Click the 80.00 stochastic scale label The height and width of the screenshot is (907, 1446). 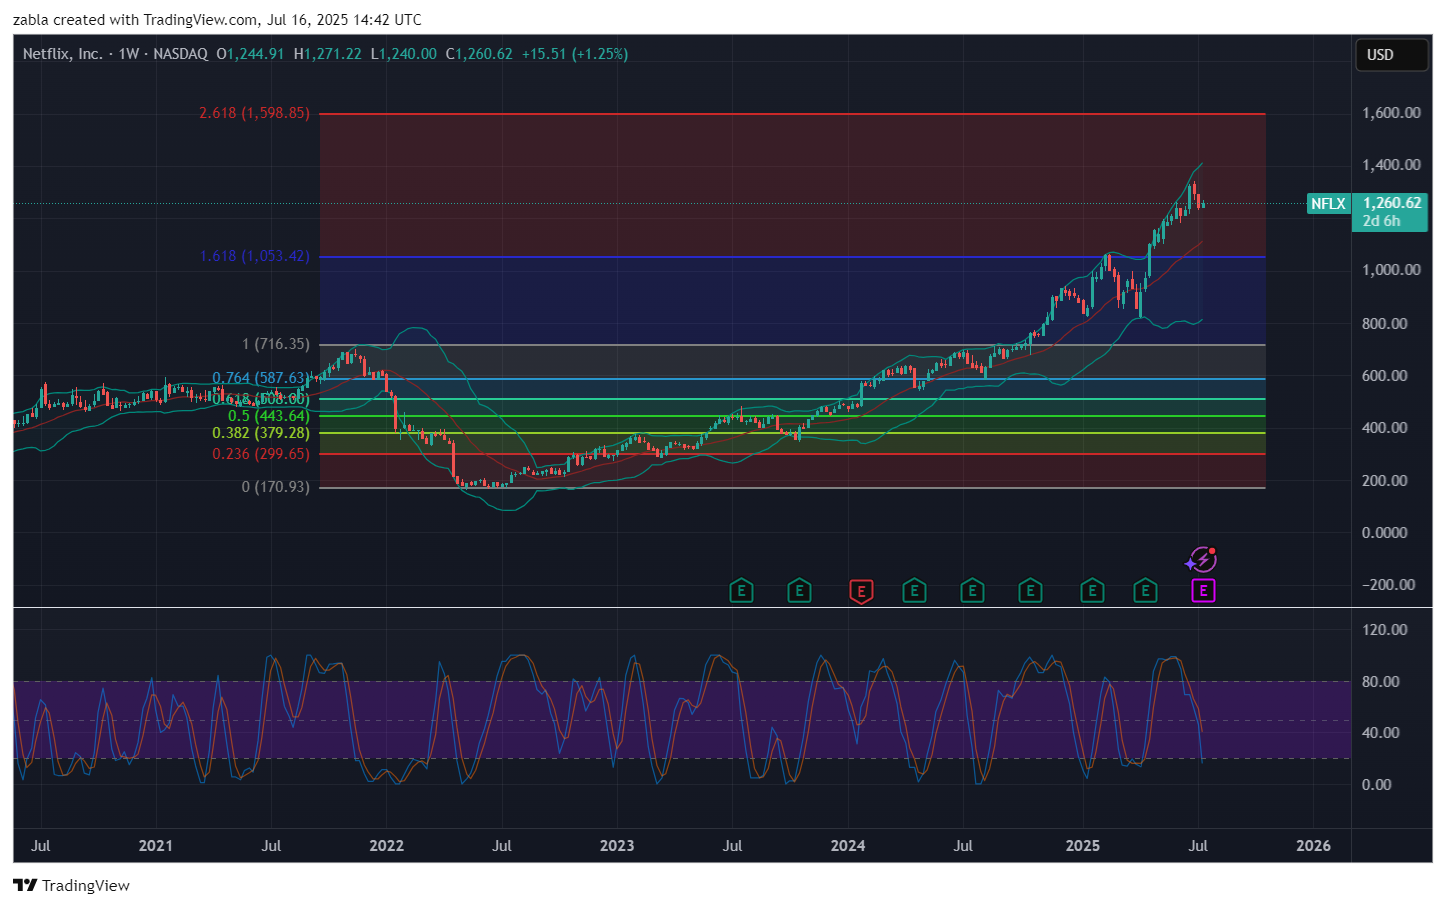click(1381, 682)
